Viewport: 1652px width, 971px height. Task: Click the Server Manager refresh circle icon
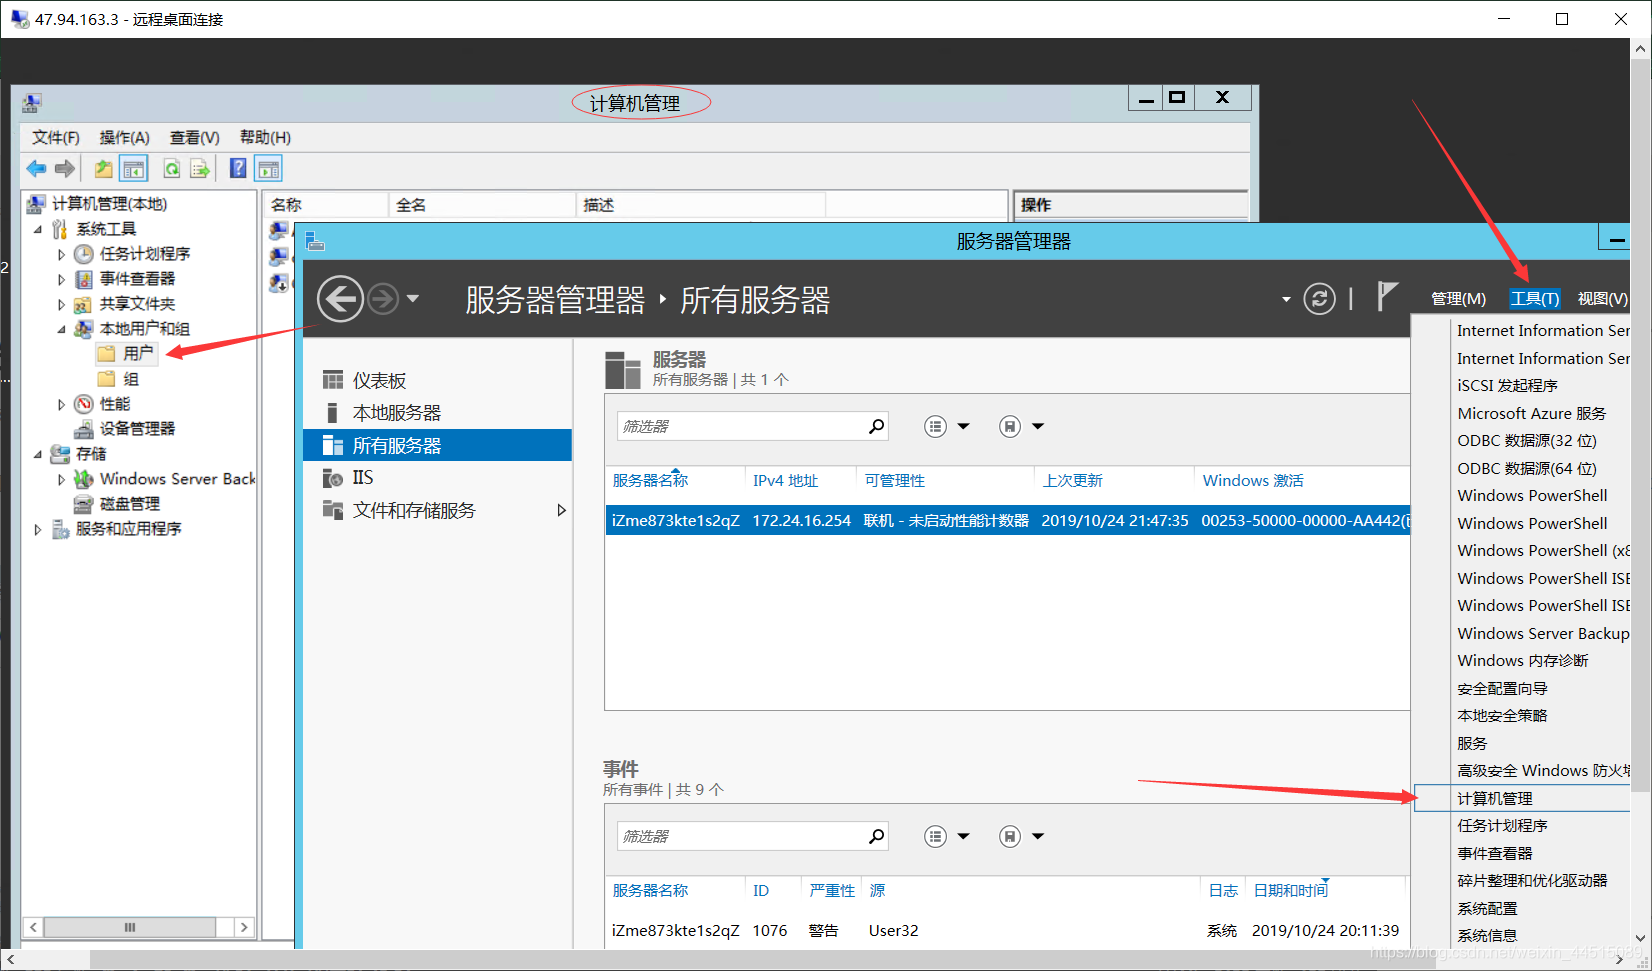tap(1319, 298)
